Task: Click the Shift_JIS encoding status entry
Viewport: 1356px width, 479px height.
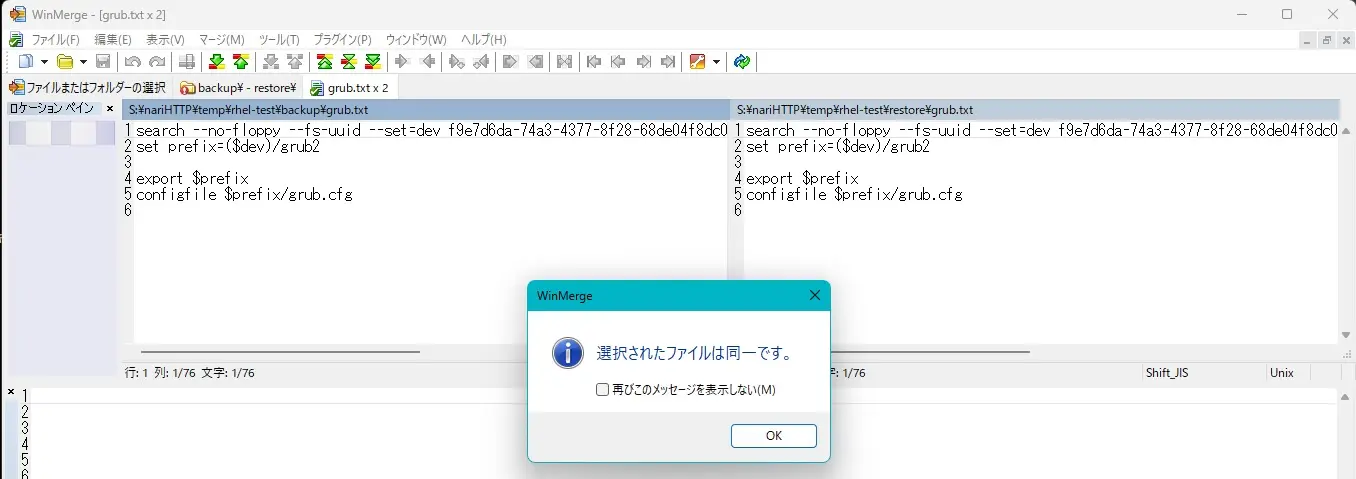Action: click(1166, 373)
